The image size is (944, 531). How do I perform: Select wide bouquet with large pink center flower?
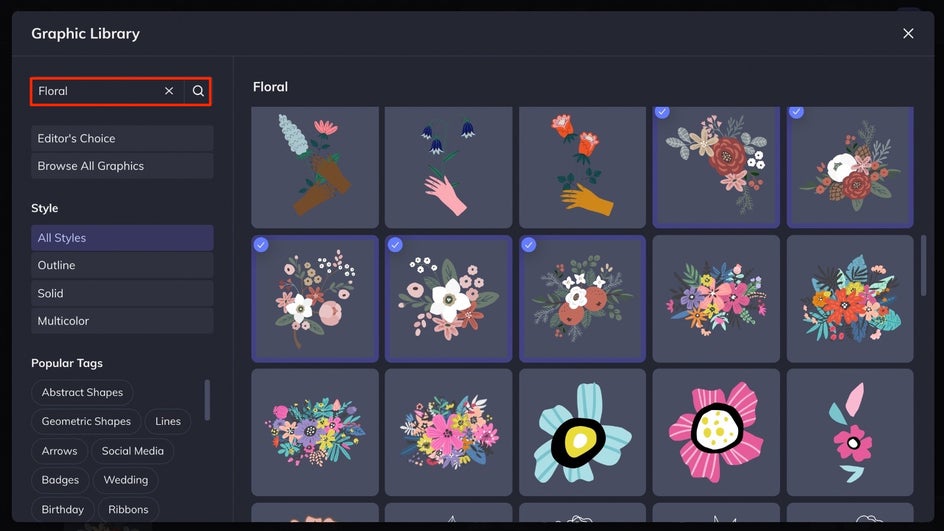449,432
